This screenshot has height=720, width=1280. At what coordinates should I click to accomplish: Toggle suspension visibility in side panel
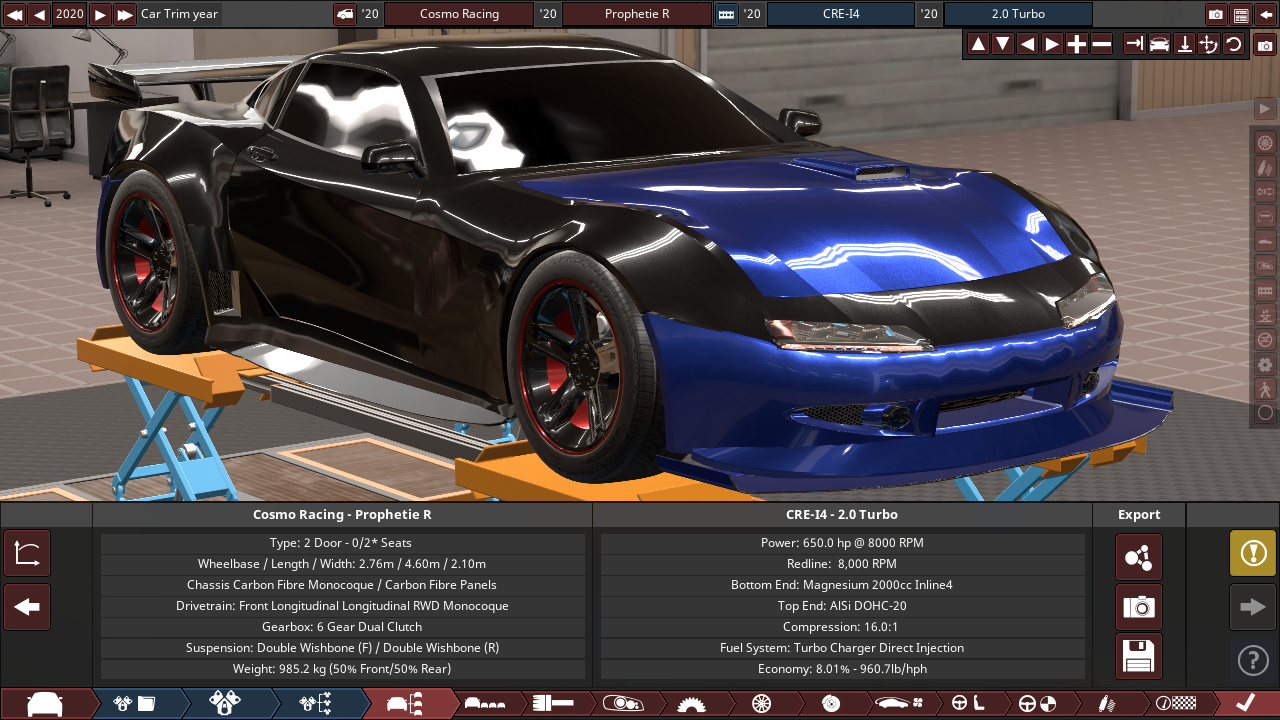pos(1265,166)
